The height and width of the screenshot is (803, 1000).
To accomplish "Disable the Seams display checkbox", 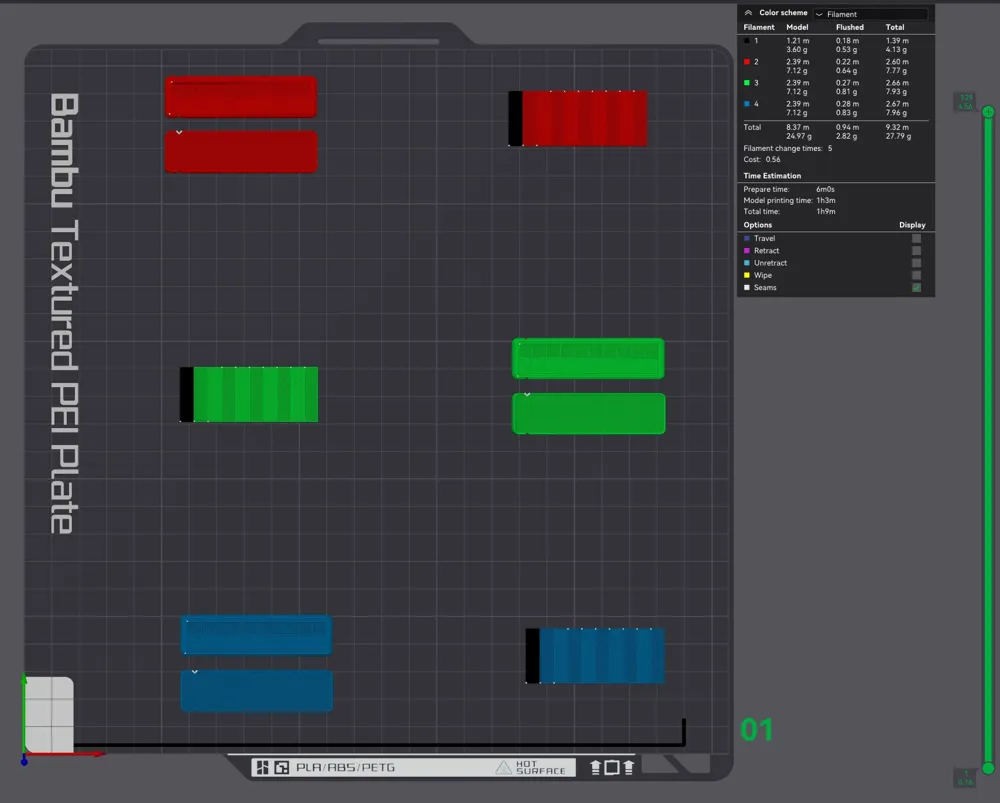I will [x=916, y=287].
